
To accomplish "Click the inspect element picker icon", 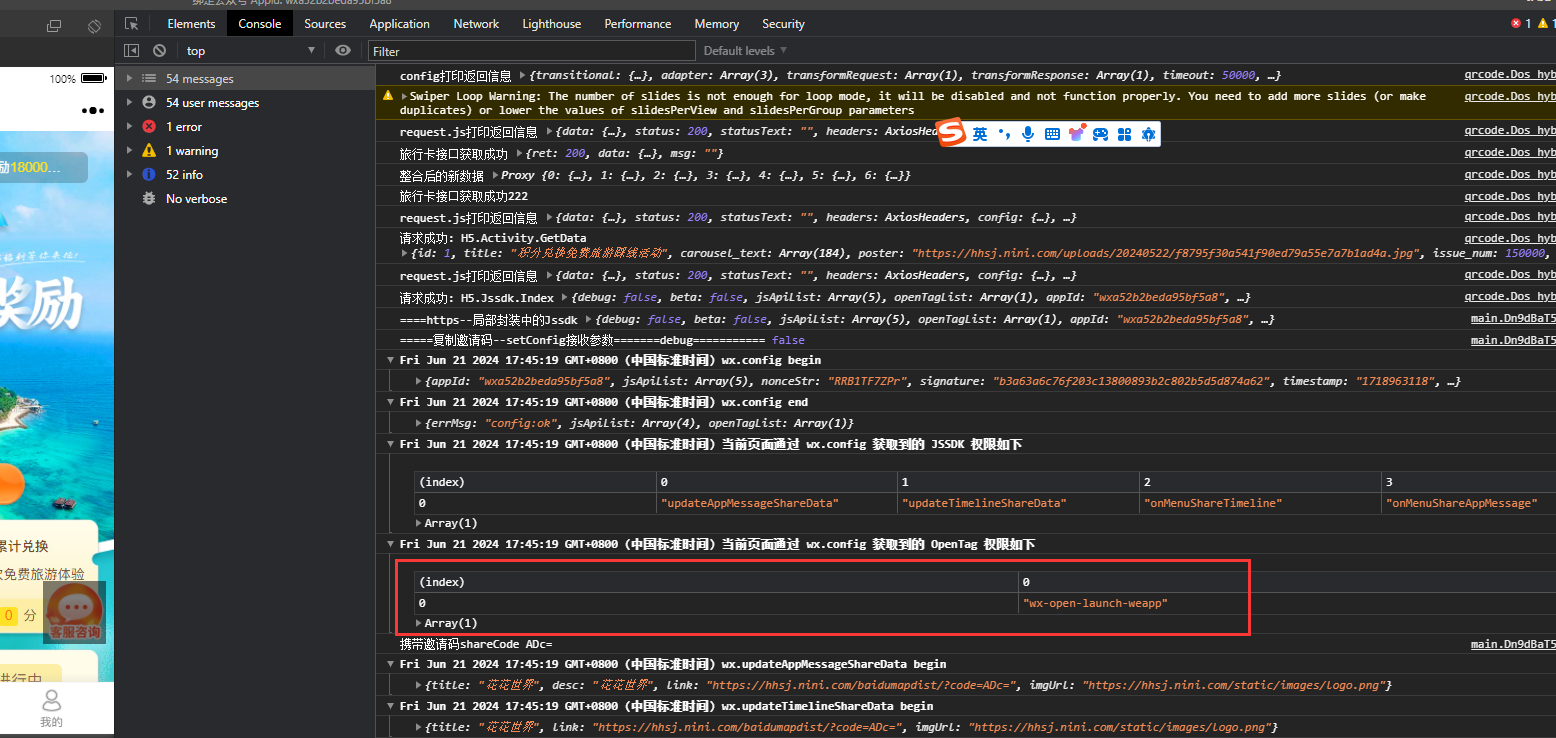I will pos(132,24).
